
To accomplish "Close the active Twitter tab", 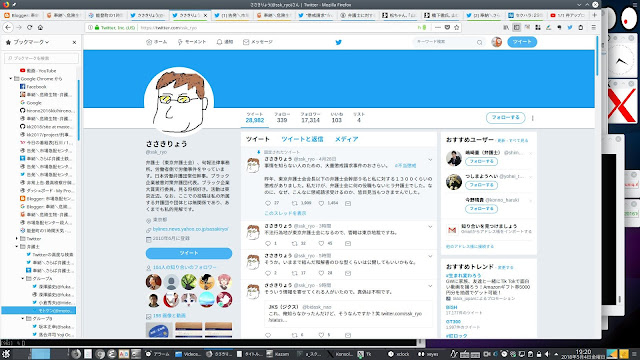I will [205, 15].
